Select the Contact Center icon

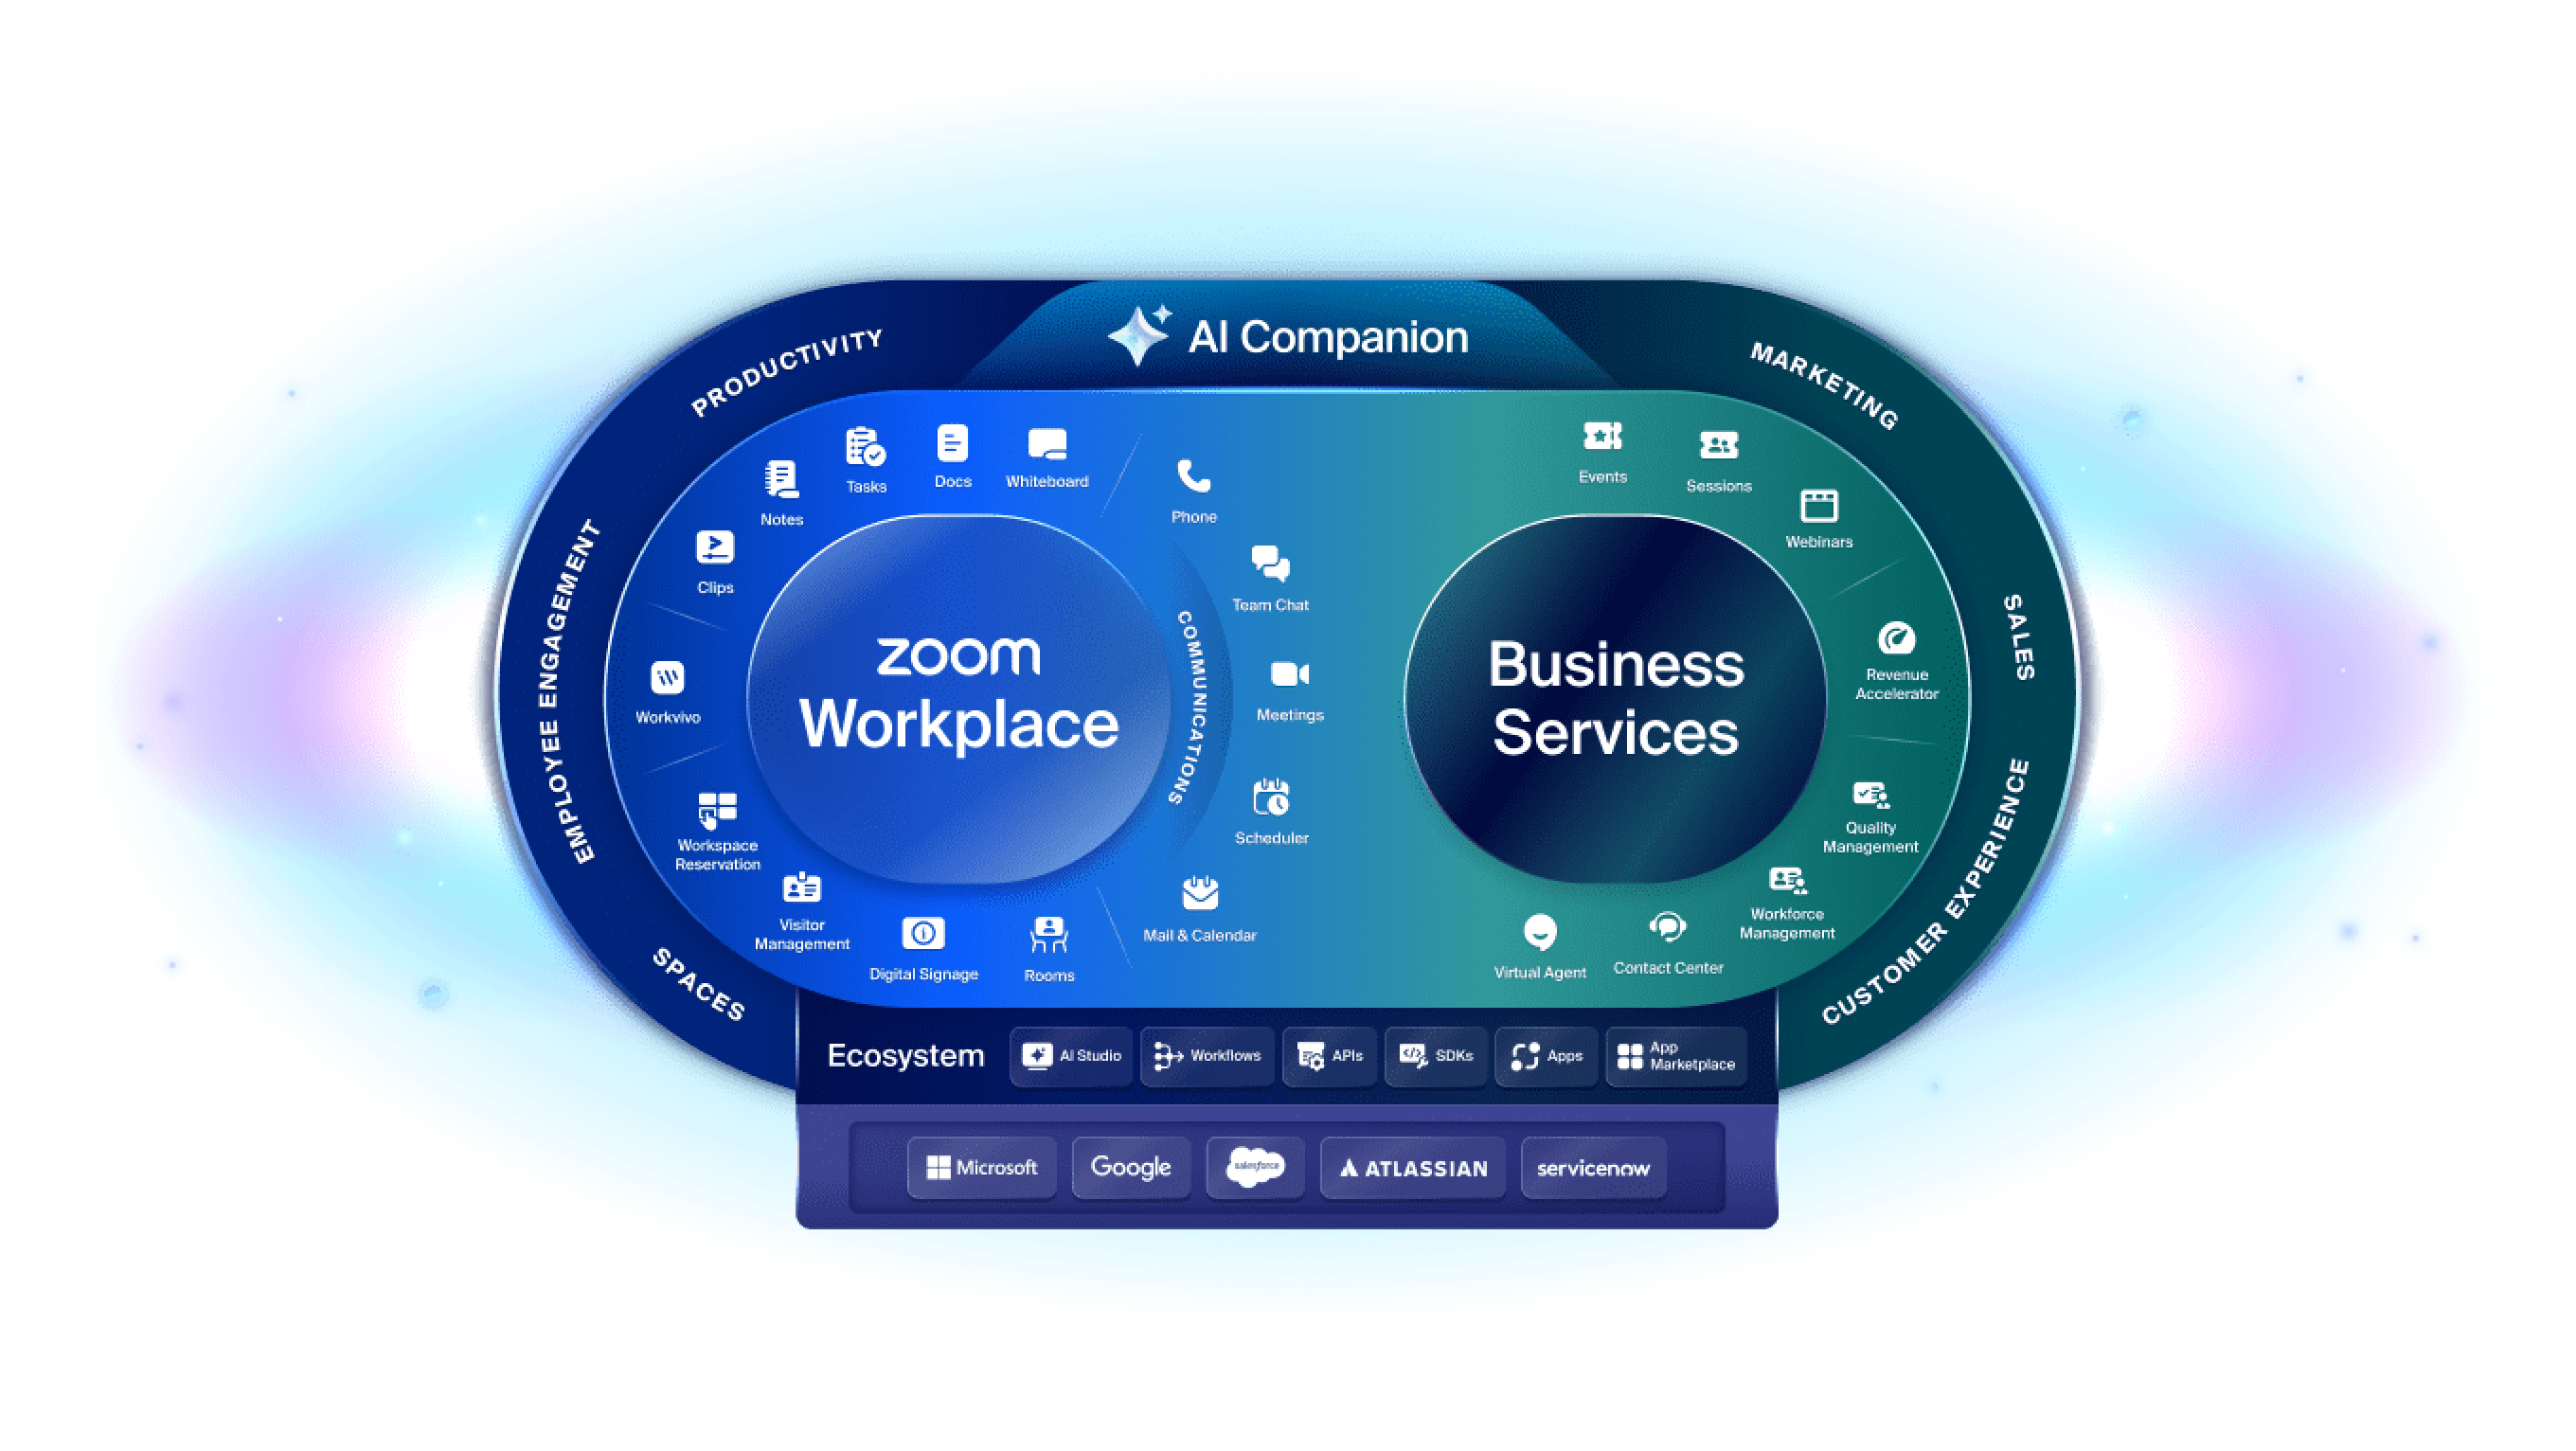tap(1635, 927)
